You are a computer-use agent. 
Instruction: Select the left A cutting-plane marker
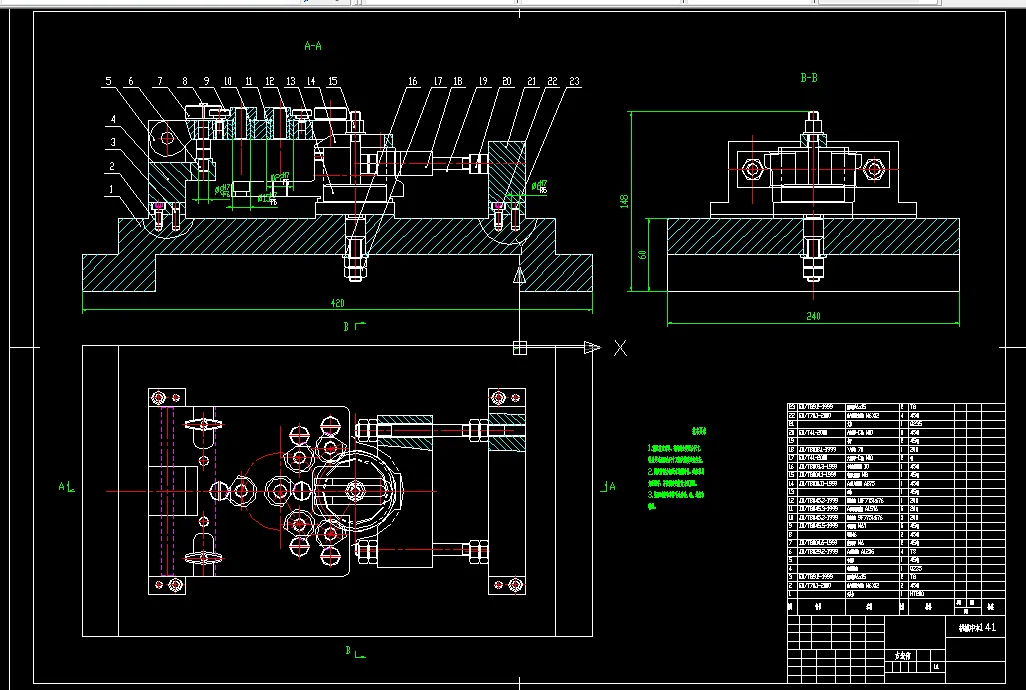(66, 487)
